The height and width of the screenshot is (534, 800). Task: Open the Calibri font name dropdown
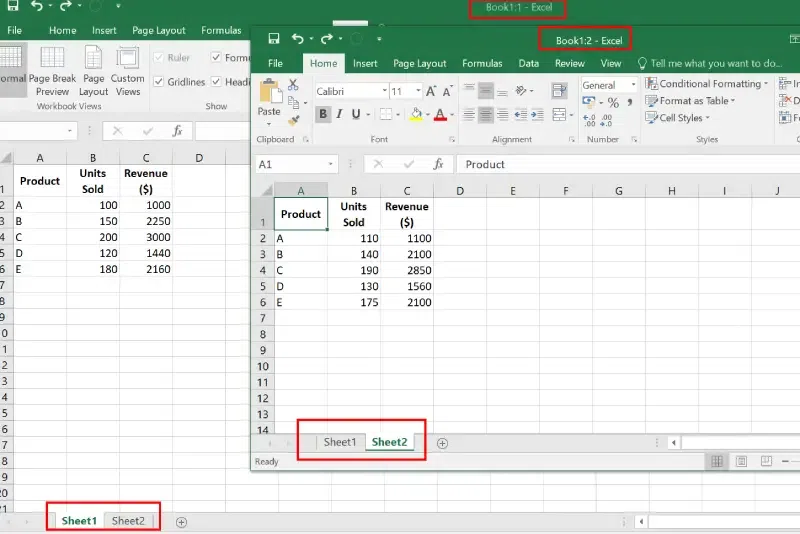[x=385, y=91]
